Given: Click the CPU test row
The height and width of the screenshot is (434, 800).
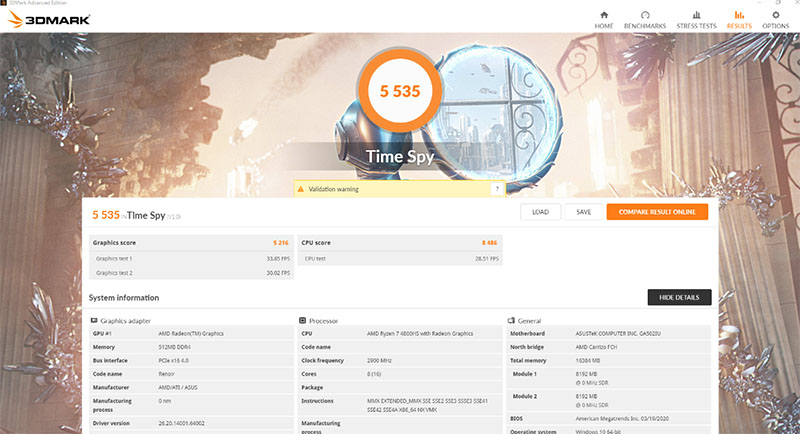Looking at the screenshot, I should [x=400, y=259].
